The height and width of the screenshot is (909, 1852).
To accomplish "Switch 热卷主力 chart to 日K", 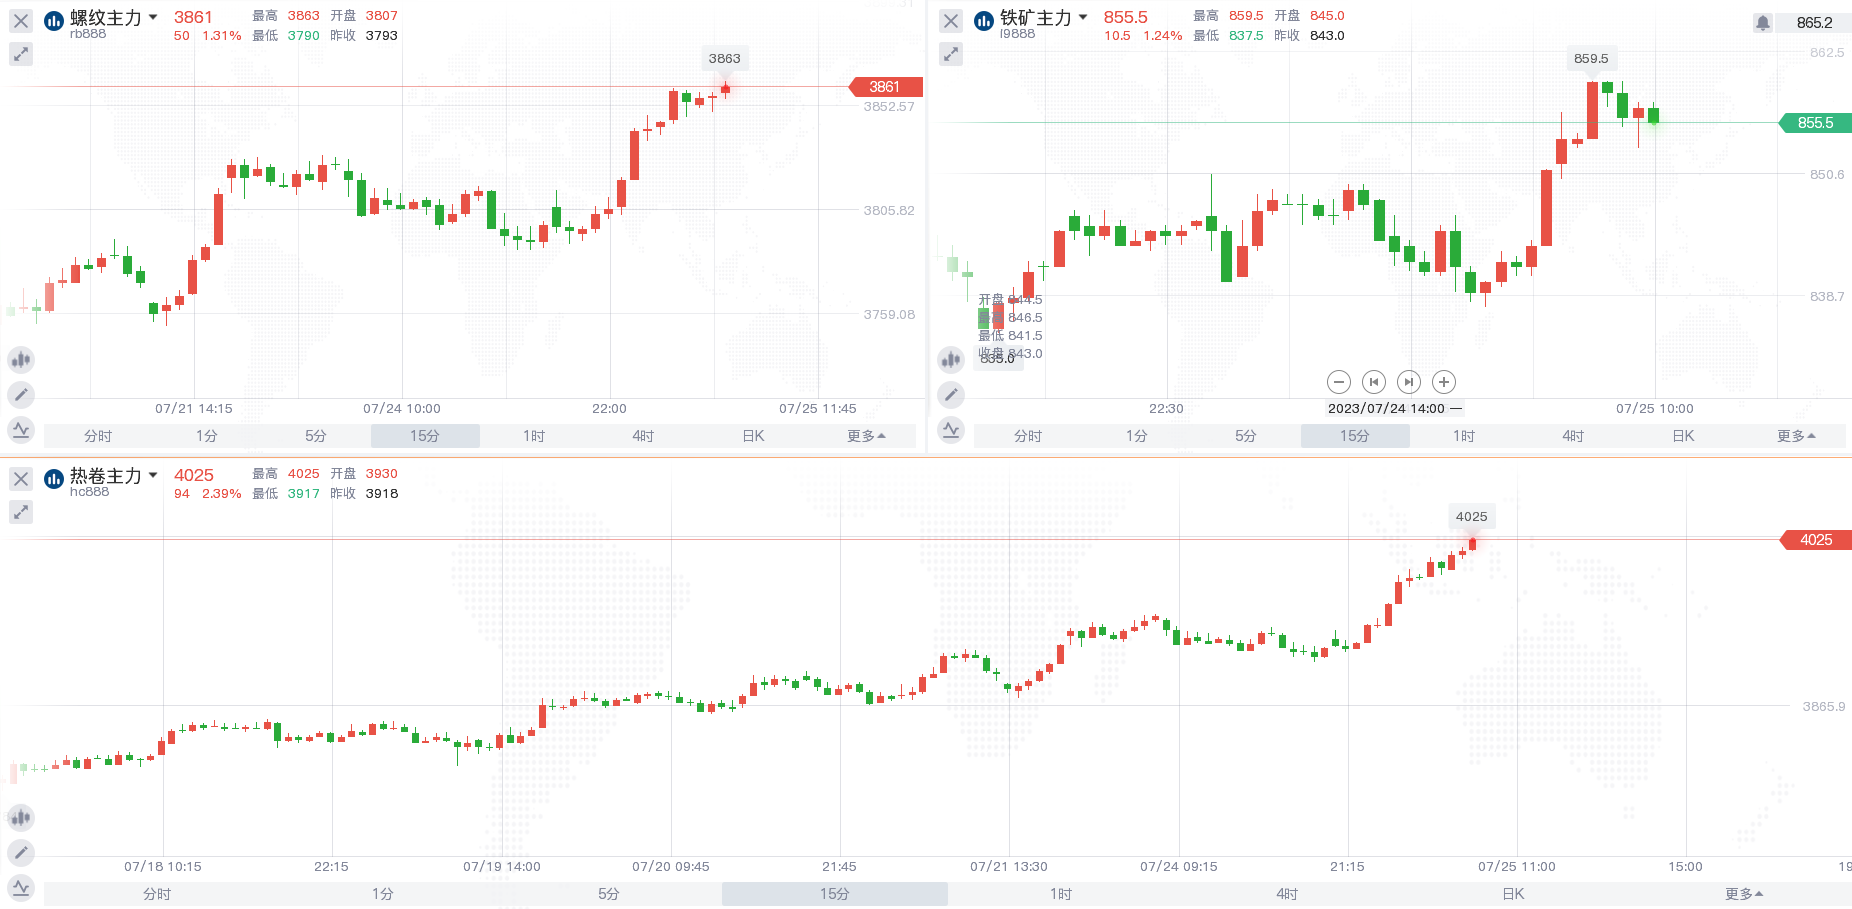I will pos(1513,894).
